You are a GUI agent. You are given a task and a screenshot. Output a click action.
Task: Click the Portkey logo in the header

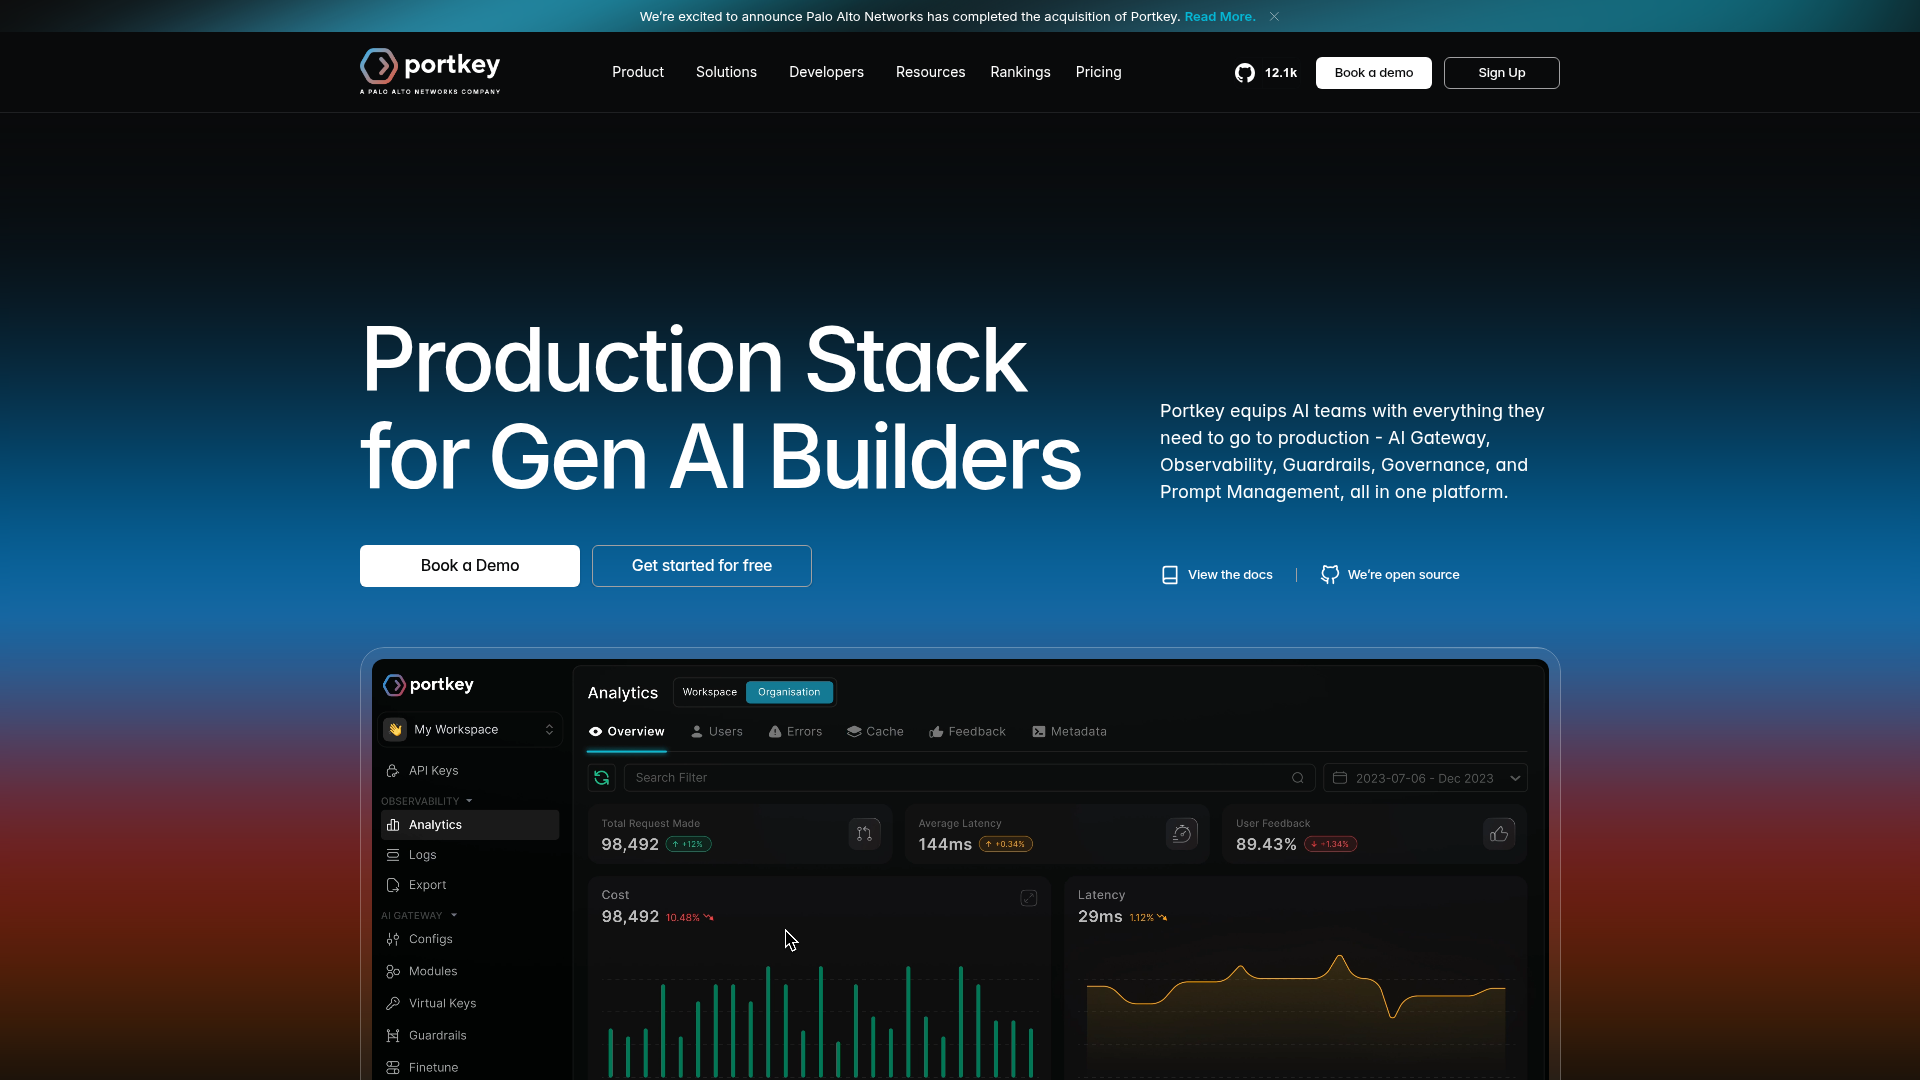tap(430, 71)
